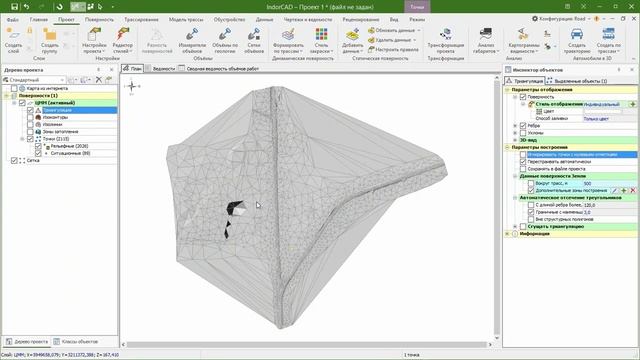Toggle Рёбра checkbox in inspector
Screen dimensions: 640x360
point(523,126)
